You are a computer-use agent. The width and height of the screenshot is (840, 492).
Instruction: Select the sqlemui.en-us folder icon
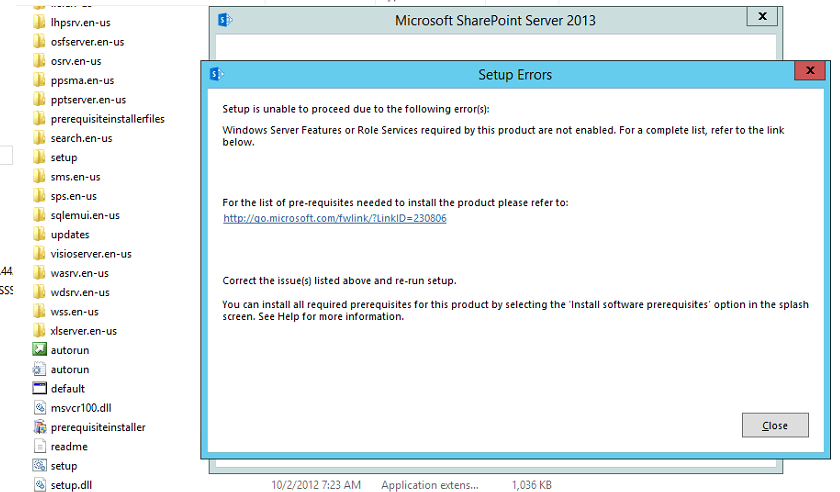[x=39, y=215]
